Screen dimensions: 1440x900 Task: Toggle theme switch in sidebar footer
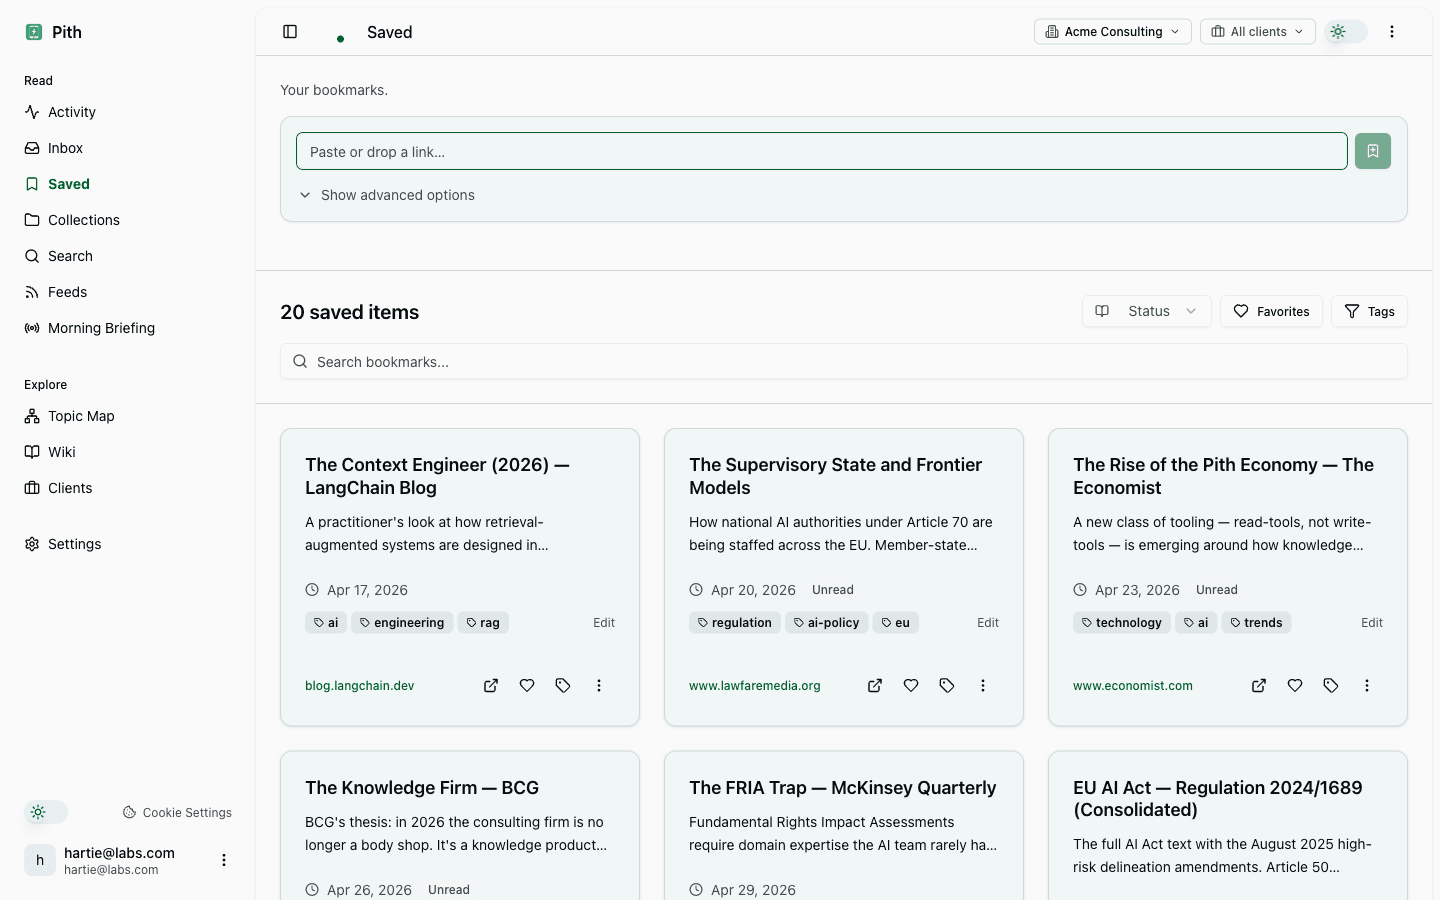[x=46, y=812]
